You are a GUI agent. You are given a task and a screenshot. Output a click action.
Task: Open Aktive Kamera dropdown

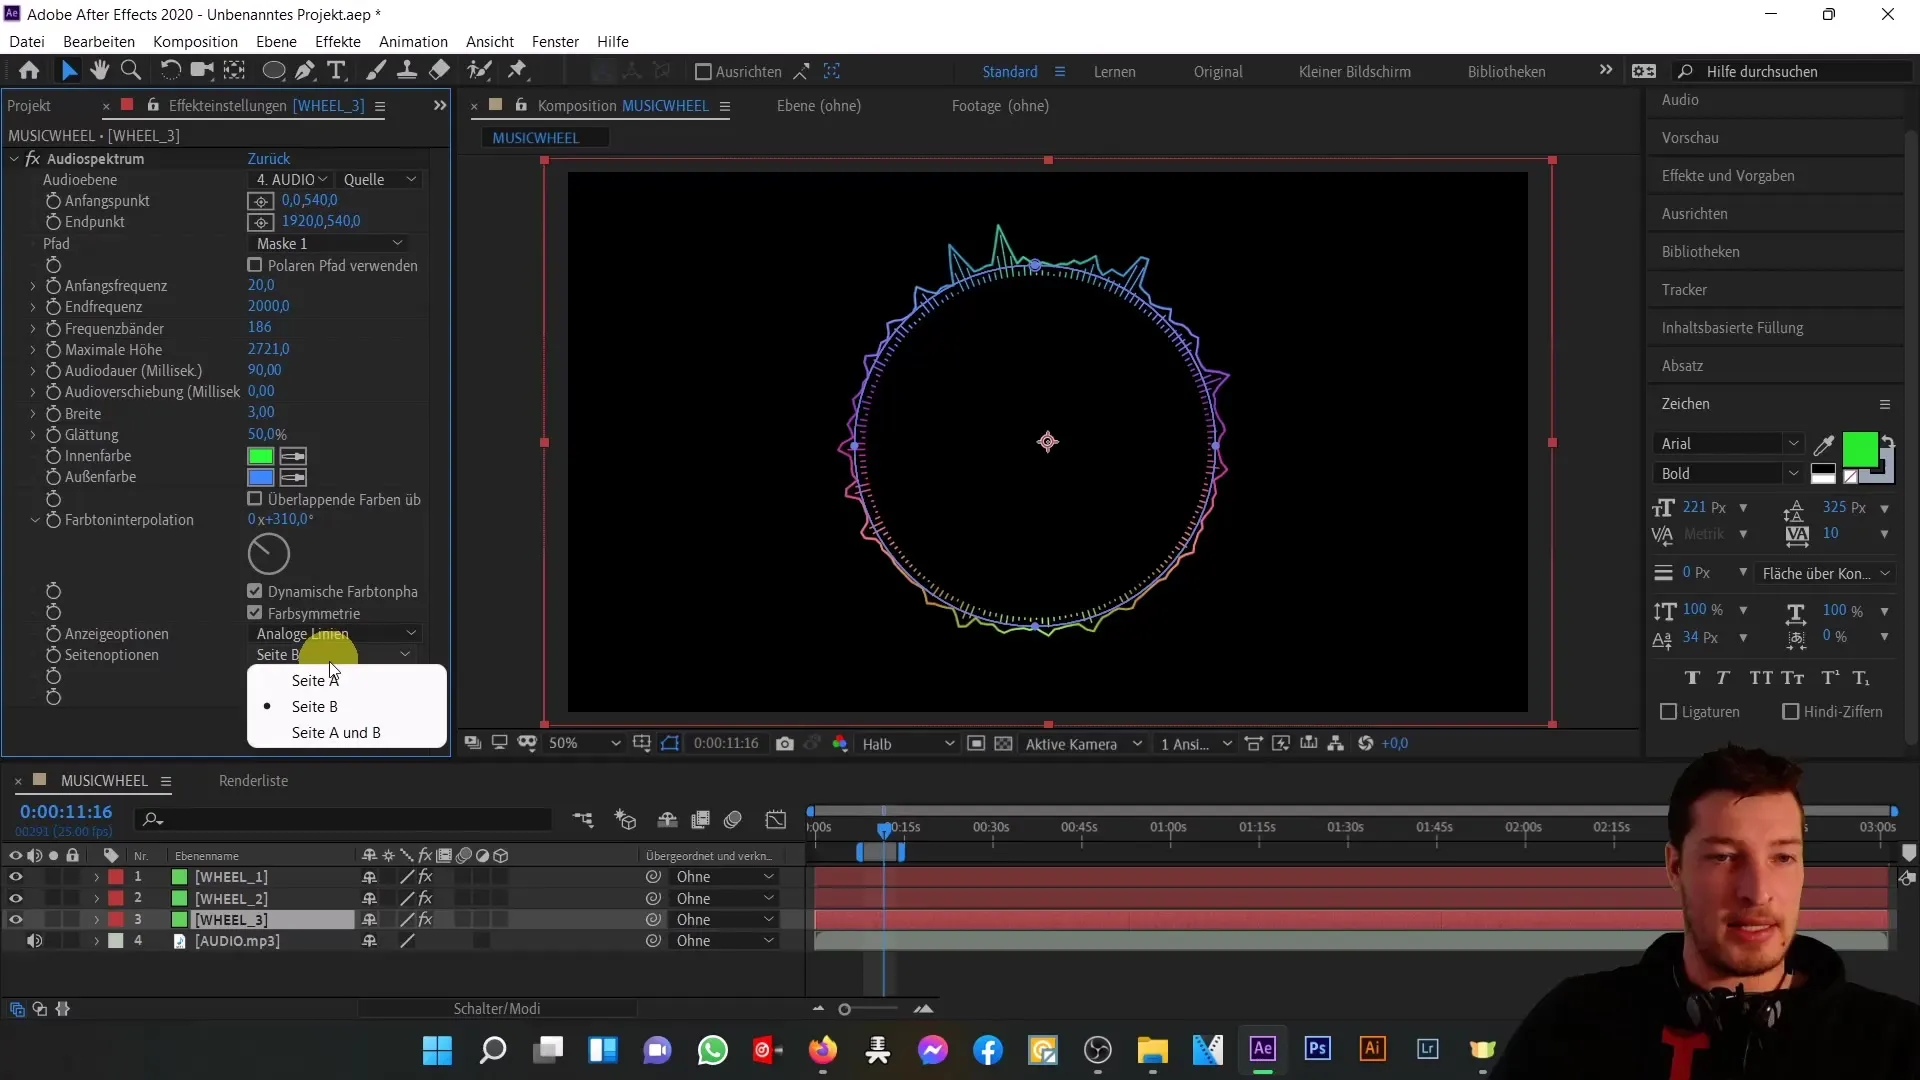pos(1084,744)
